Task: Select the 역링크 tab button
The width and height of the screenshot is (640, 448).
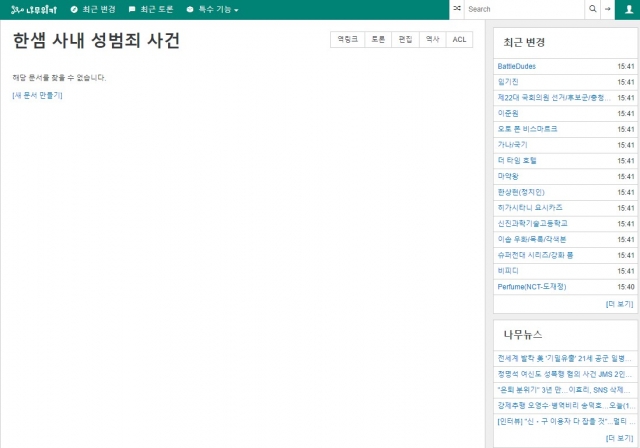Action: tap(347, 40)
